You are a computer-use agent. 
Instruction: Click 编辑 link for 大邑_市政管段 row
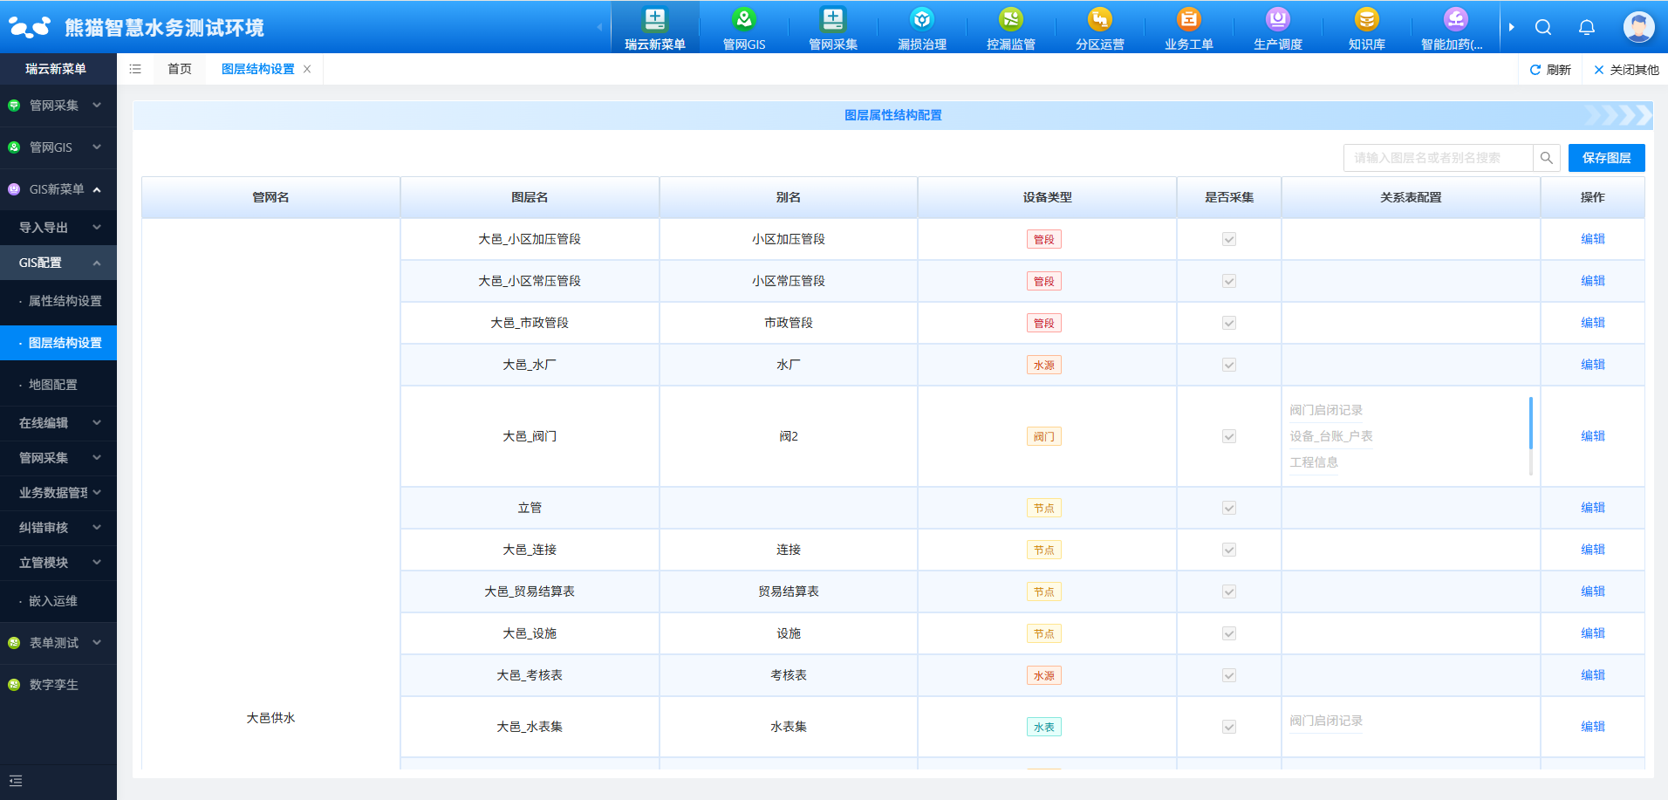(x=1592, y=323)
